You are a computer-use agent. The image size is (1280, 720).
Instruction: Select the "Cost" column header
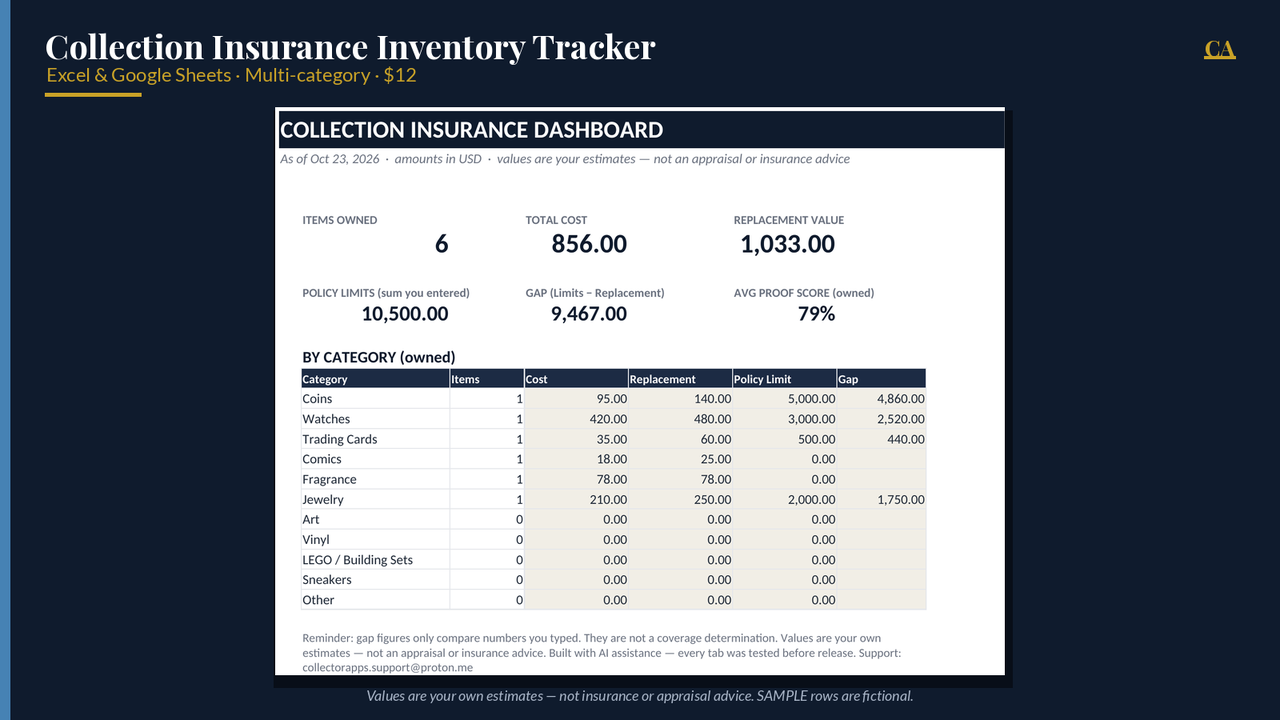pos(576,379)
